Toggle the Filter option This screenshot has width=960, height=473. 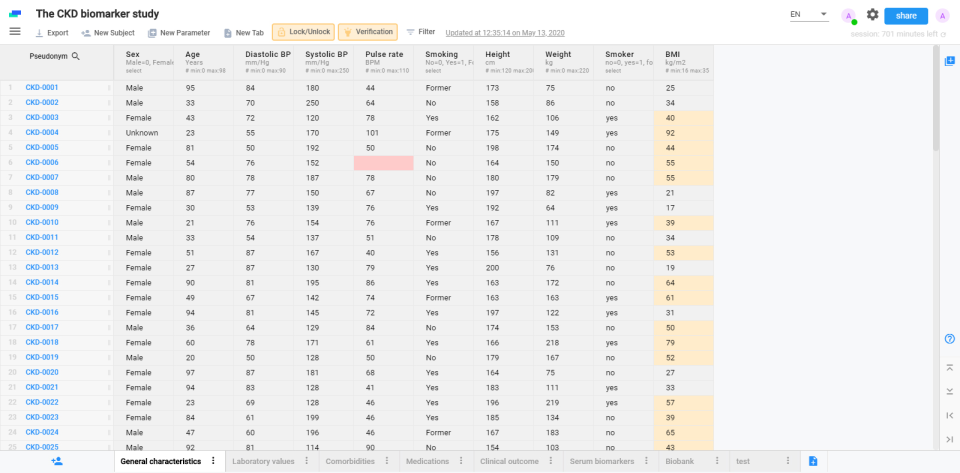click(420, 32)
